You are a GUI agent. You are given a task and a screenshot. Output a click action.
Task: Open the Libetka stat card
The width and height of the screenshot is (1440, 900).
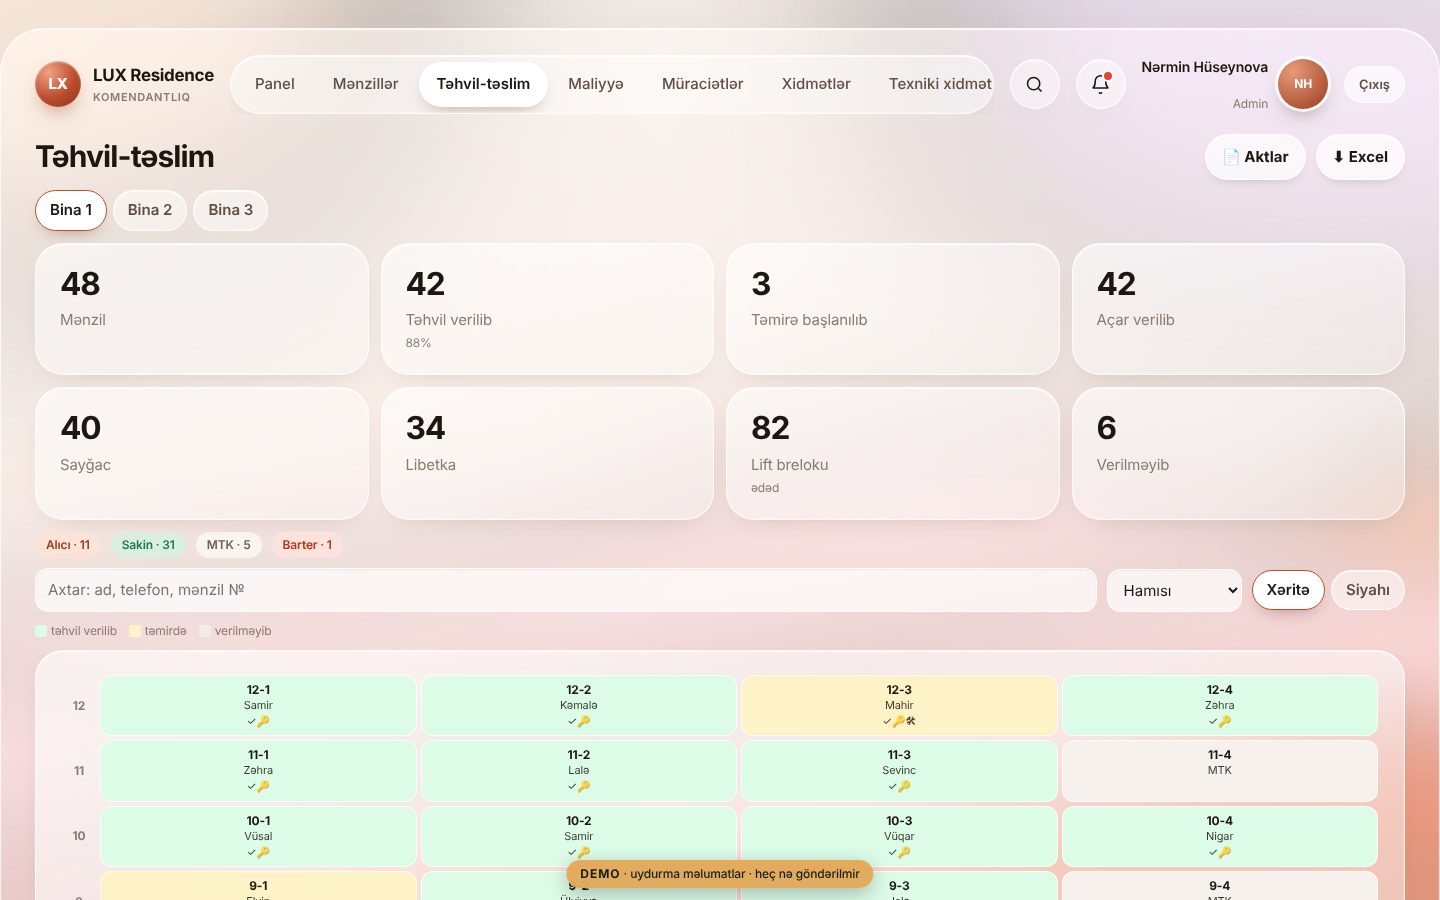coord(547,454)
